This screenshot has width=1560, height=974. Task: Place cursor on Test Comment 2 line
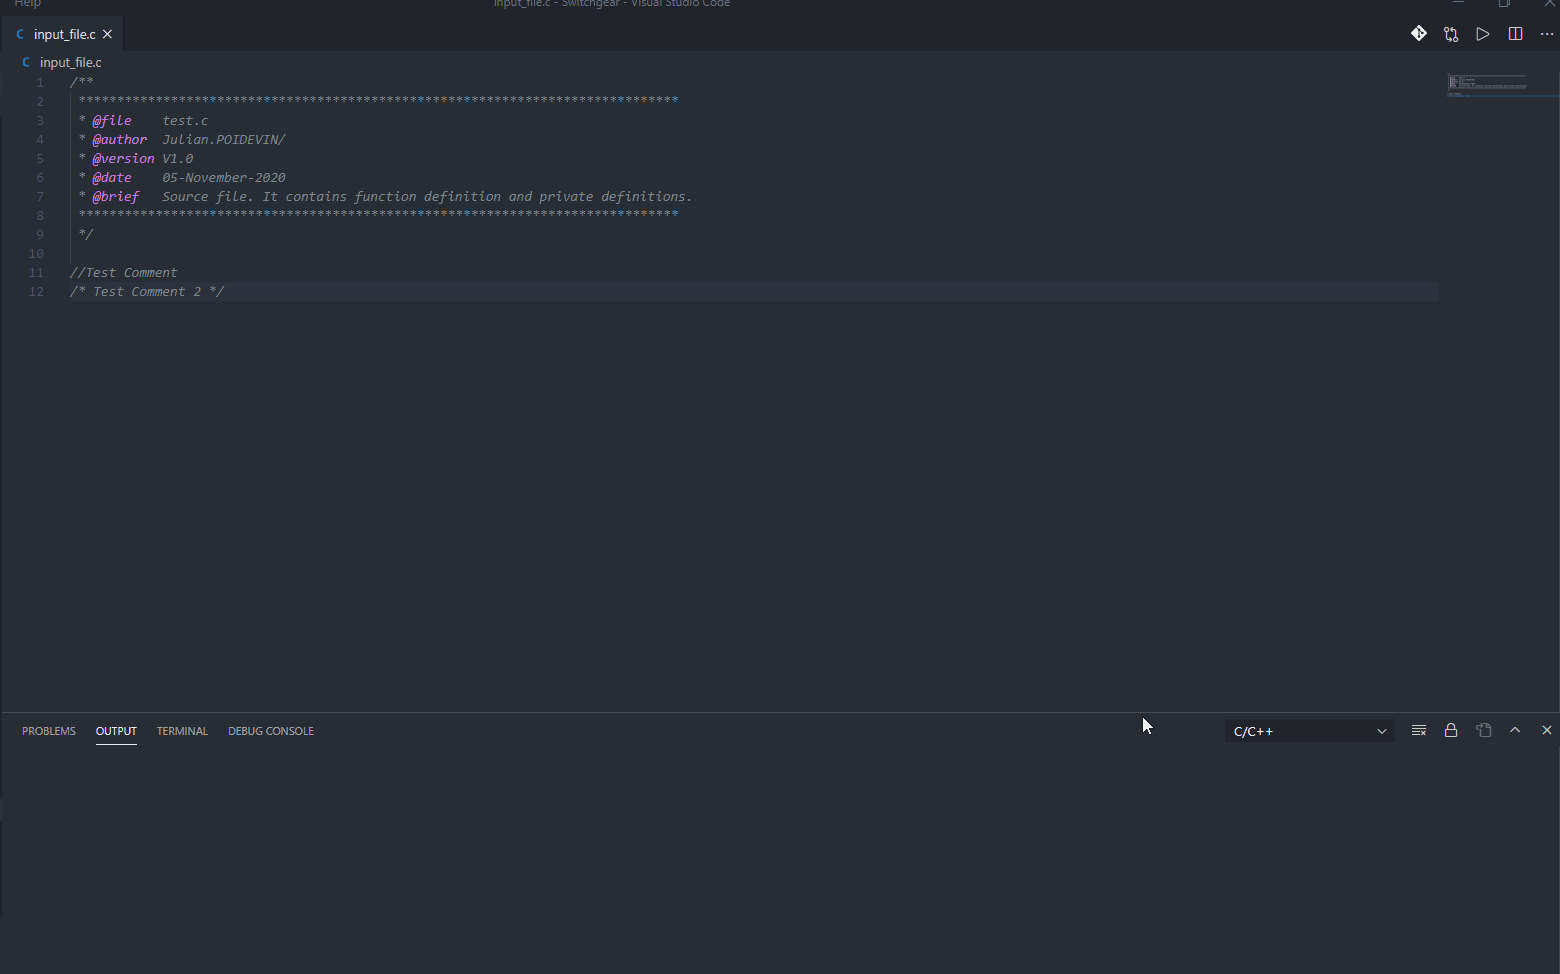(x=146, y=291)
